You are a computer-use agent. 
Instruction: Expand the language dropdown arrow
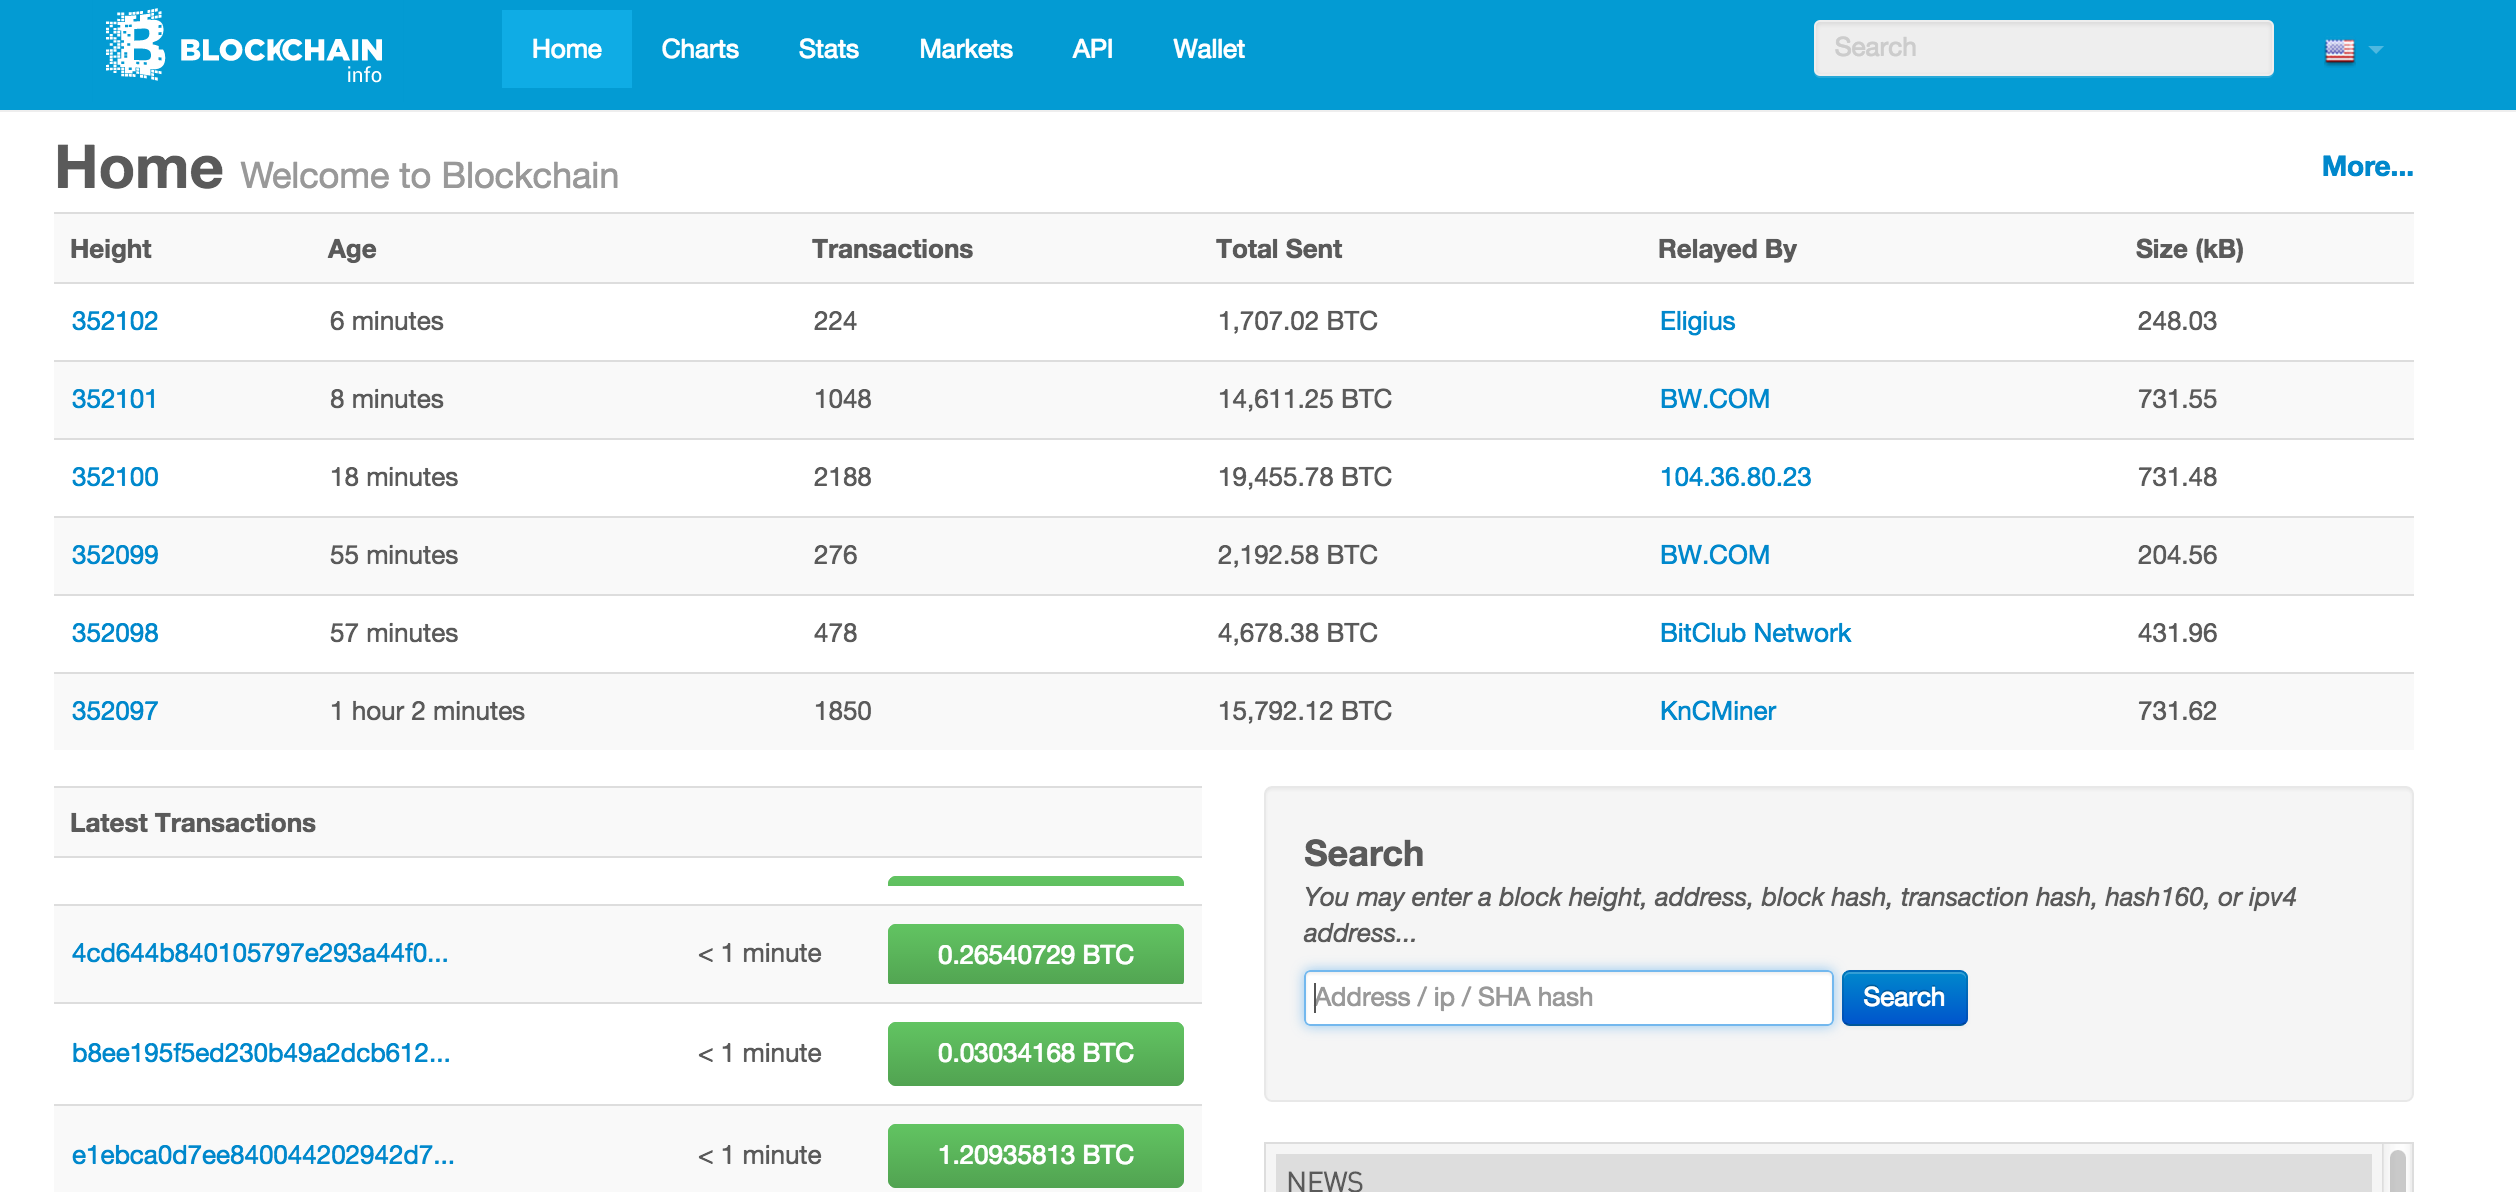[x=2377, y=50]
